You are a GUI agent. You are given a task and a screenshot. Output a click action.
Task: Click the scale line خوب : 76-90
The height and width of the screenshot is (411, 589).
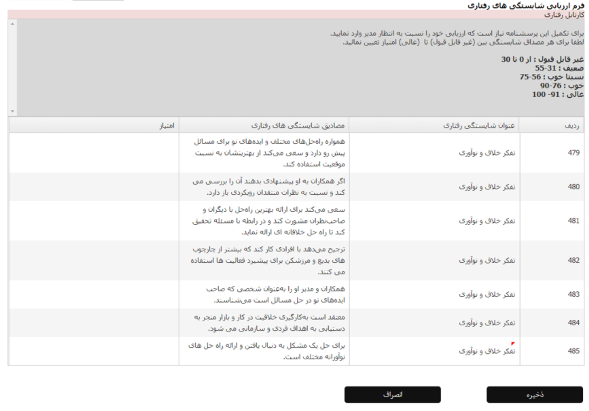pos(562,86)
